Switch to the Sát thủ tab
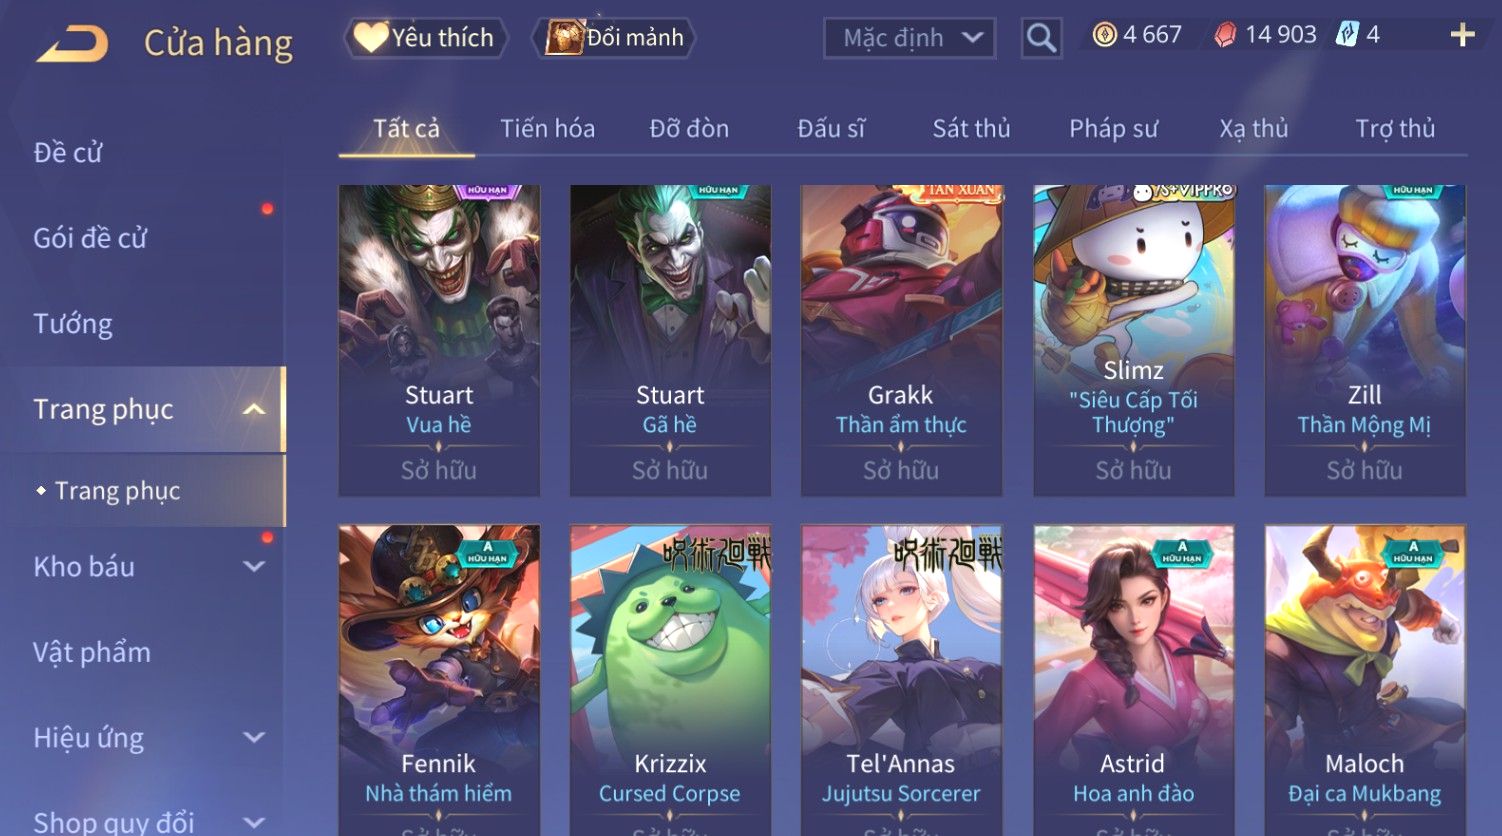This screenshot has height=836, width=1502. click(x=971, y=128)
